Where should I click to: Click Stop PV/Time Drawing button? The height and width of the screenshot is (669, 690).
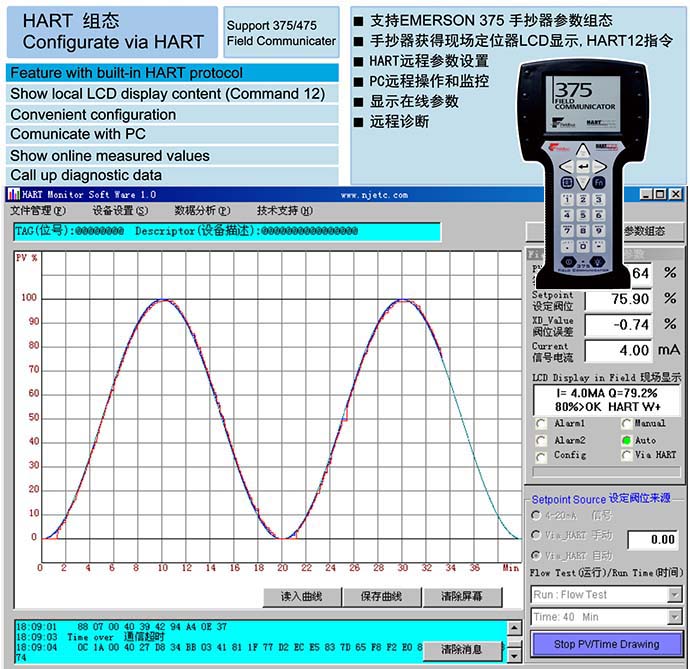(606, 645)
